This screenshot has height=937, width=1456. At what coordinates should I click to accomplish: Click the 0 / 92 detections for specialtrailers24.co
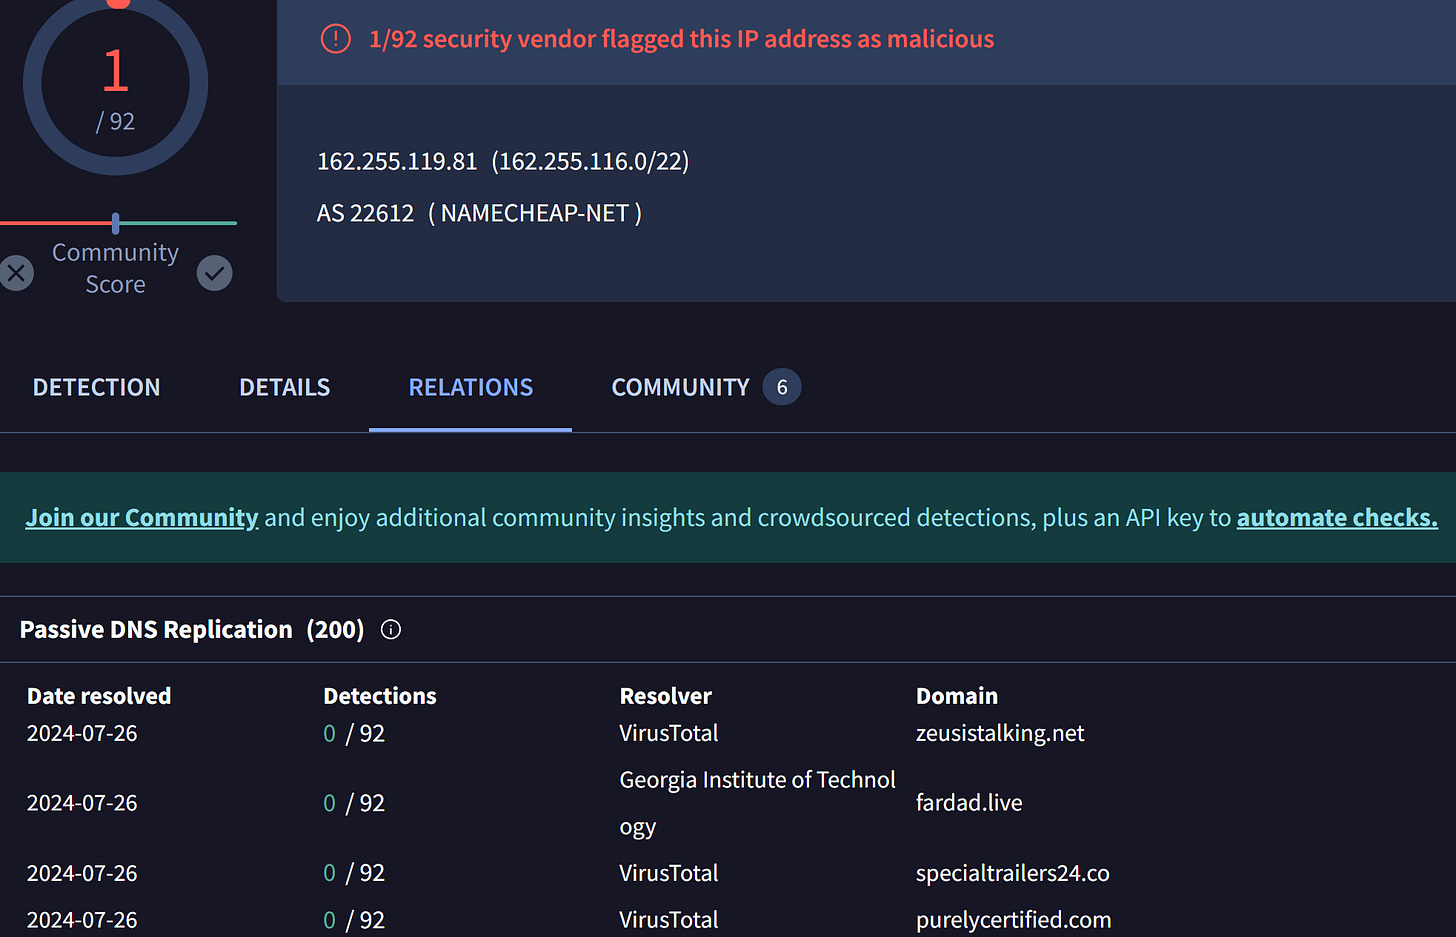[x=354, y=873]
